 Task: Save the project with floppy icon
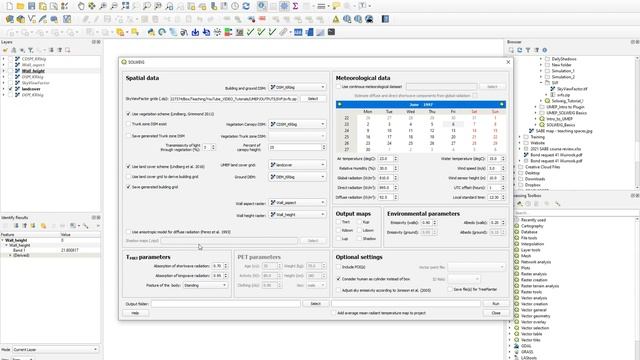(31, 6)
